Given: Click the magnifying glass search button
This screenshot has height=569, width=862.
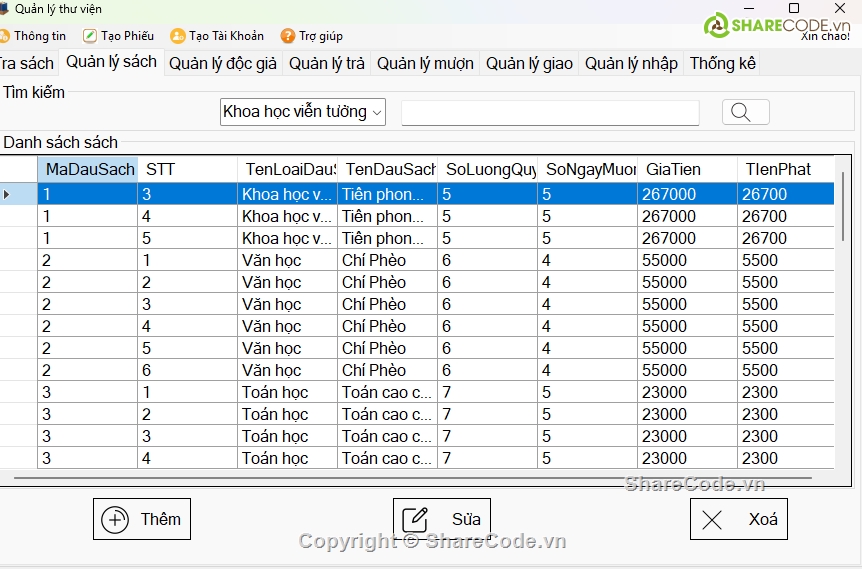Looking at the screenshot, I should pos(745,112).
